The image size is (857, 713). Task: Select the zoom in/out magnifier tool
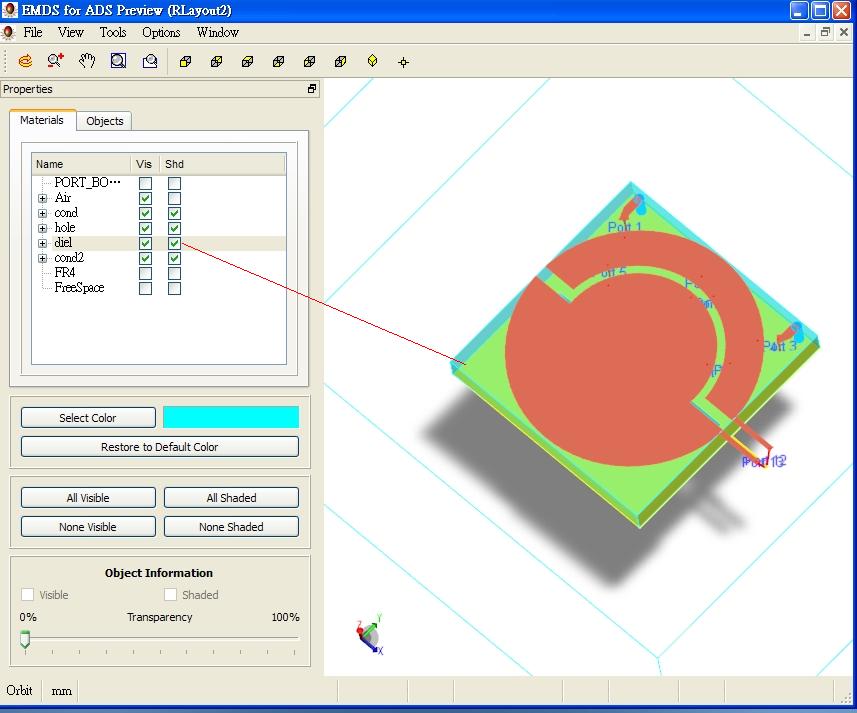click(55, 61)
